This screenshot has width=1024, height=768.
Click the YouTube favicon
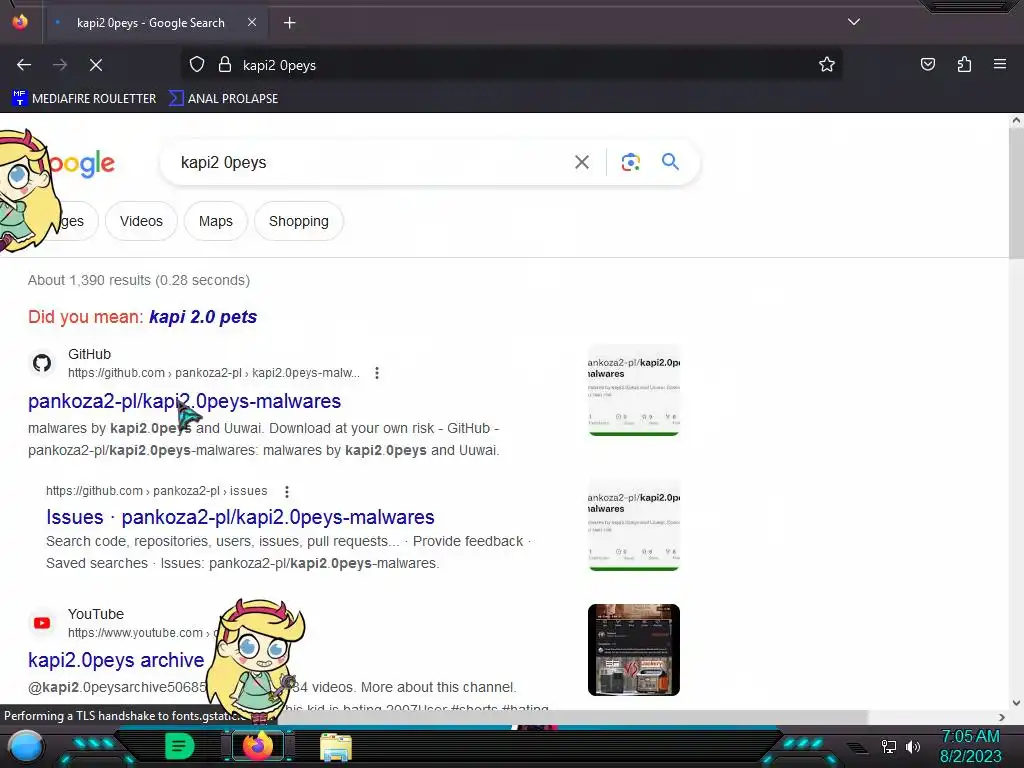[42, 623]
